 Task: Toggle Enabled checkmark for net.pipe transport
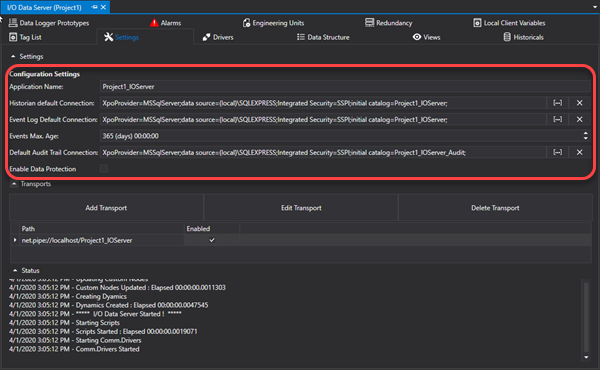[212, 240]
